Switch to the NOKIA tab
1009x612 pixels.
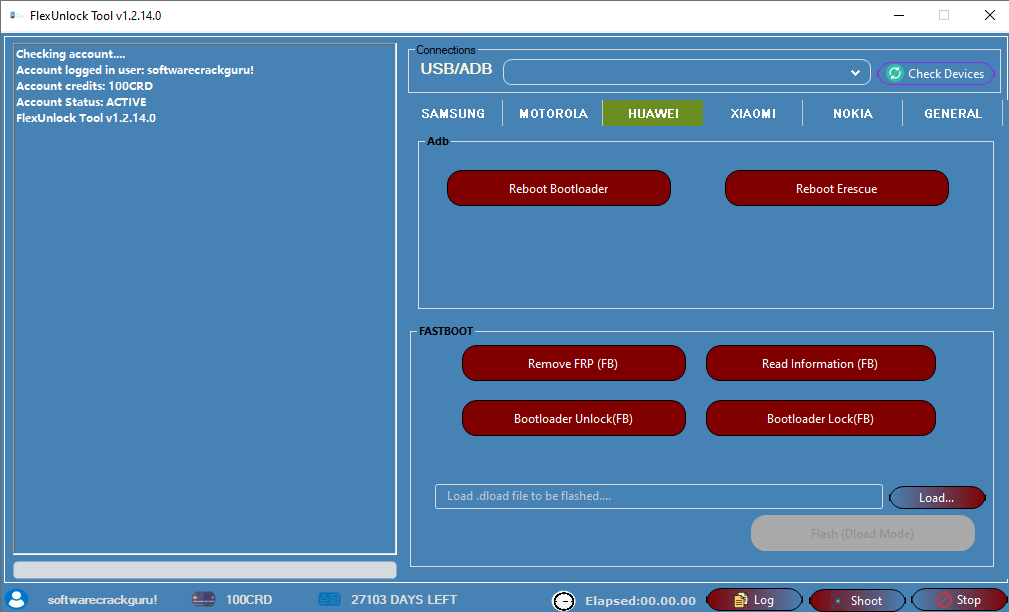[852, 113]
